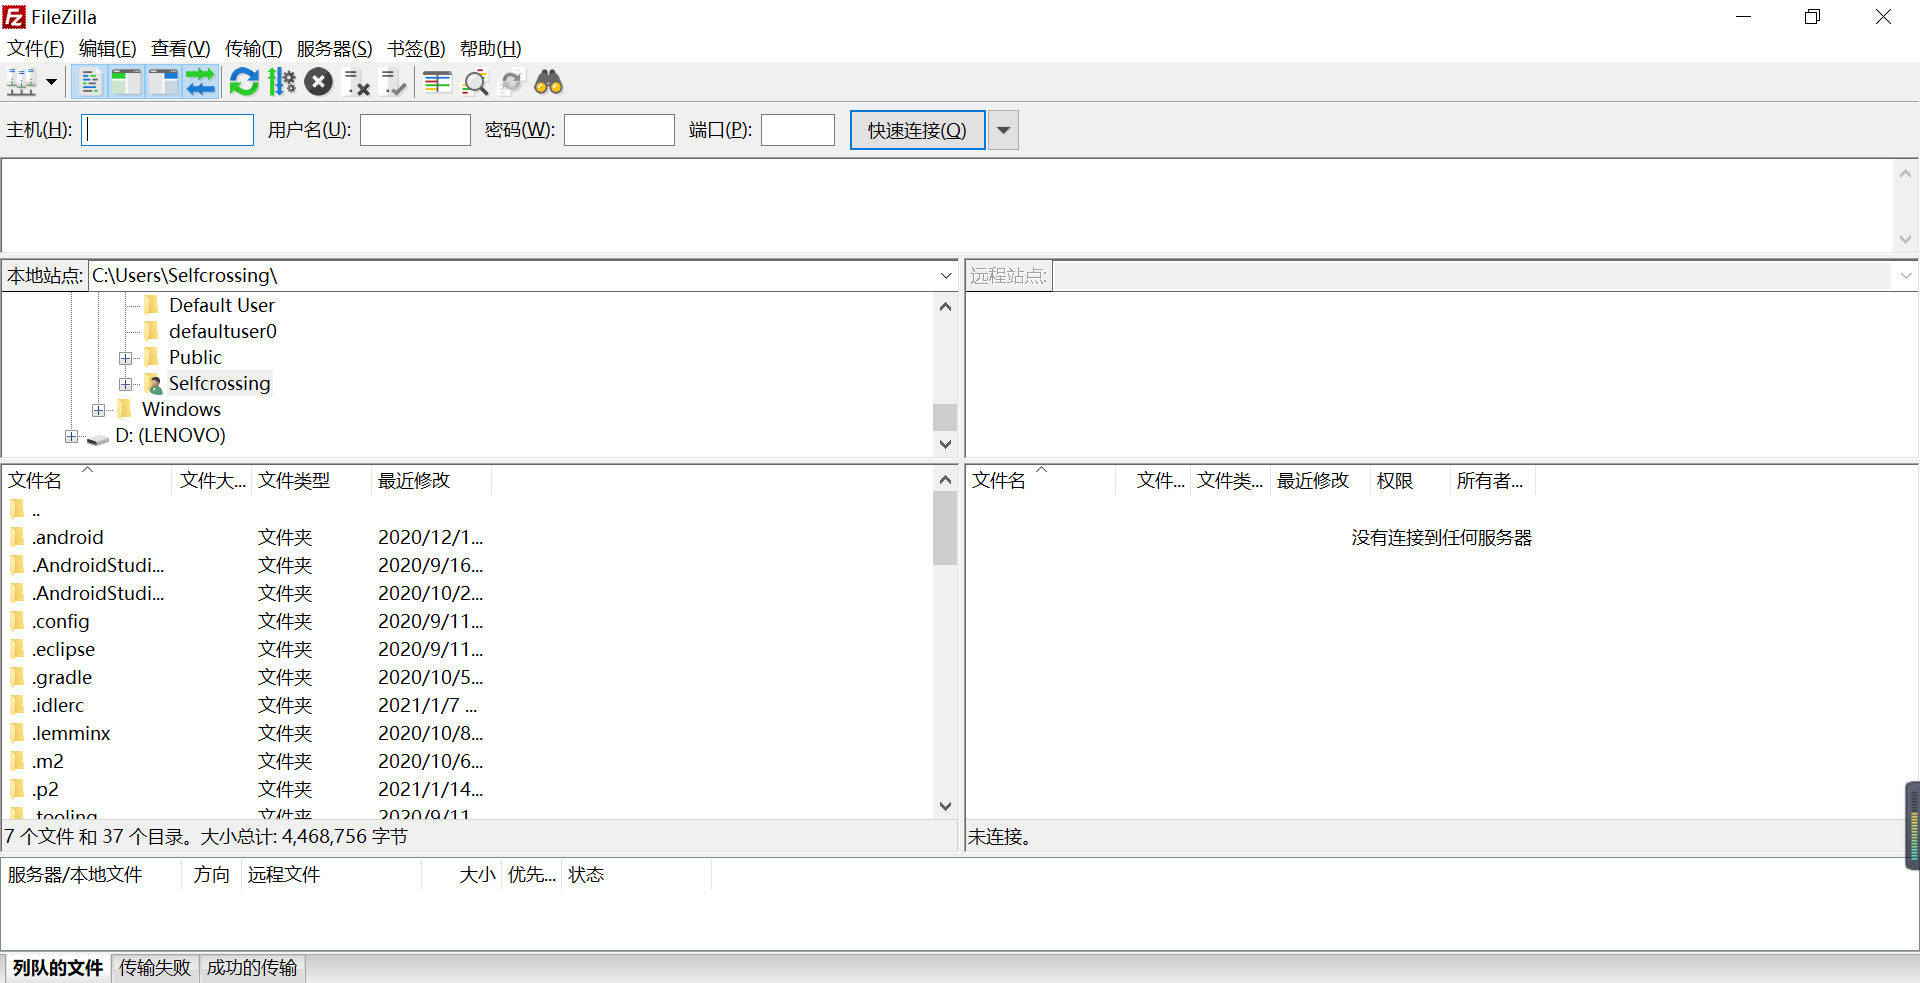Cancel the current operation

coord(318,82)
